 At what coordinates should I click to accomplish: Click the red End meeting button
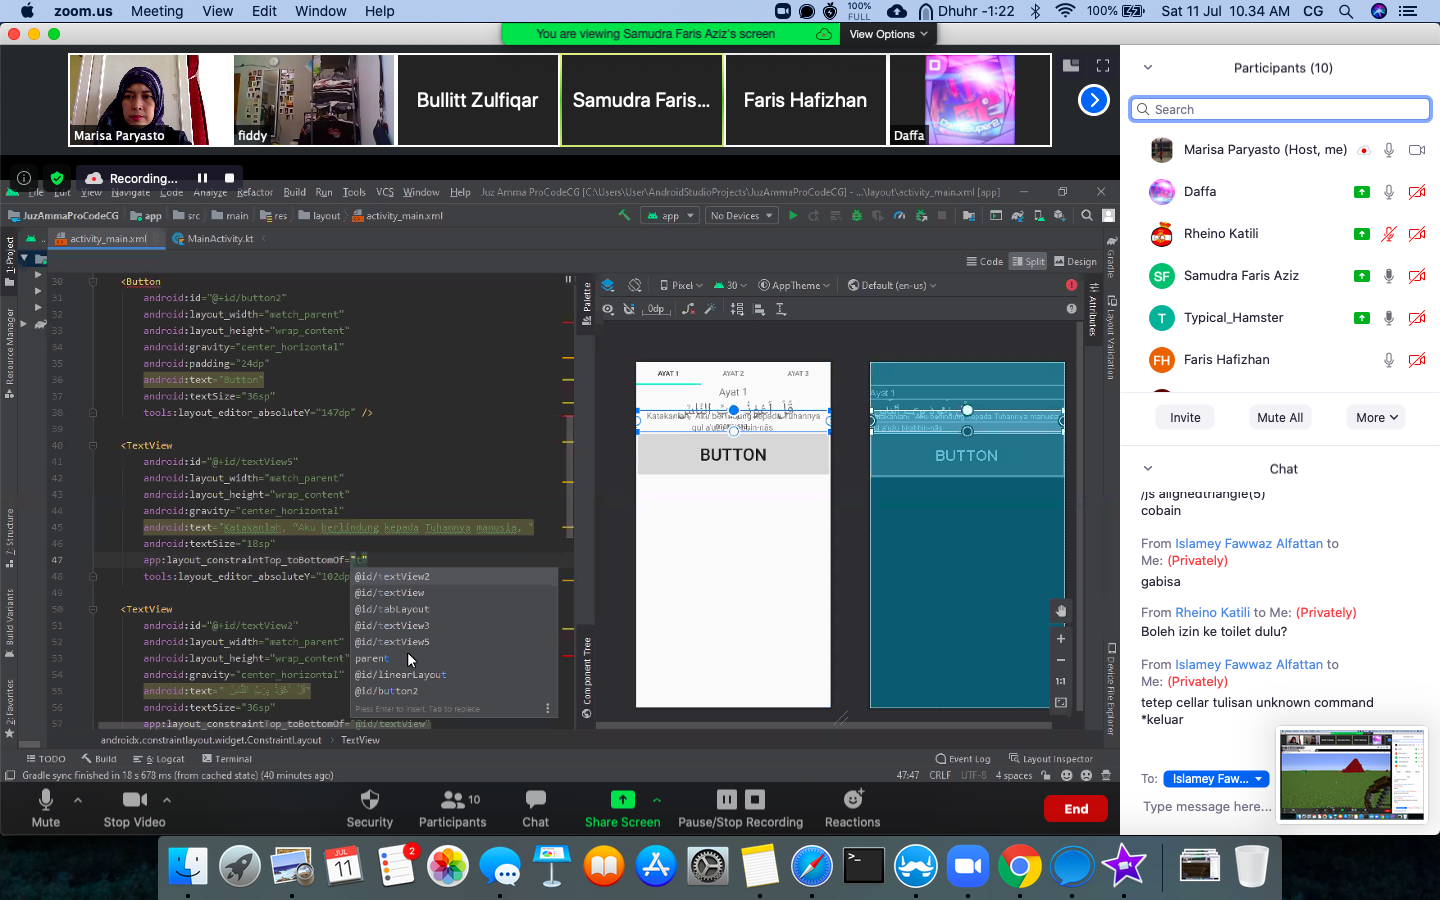tap(1076, 809)
